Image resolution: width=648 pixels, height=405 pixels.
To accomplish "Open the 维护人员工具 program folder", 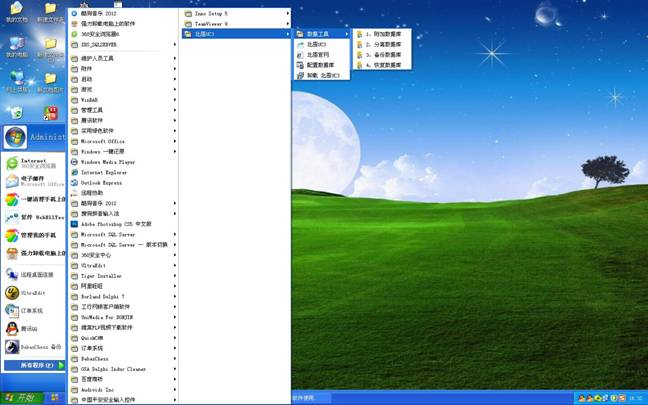I will [124, 59].
